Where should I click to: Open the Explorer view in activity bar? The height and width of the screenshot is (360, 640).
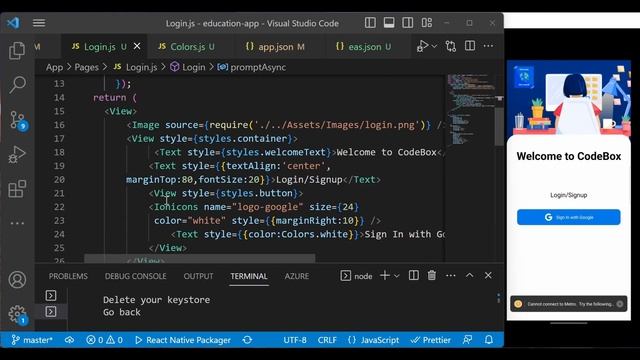click(17, 51)
